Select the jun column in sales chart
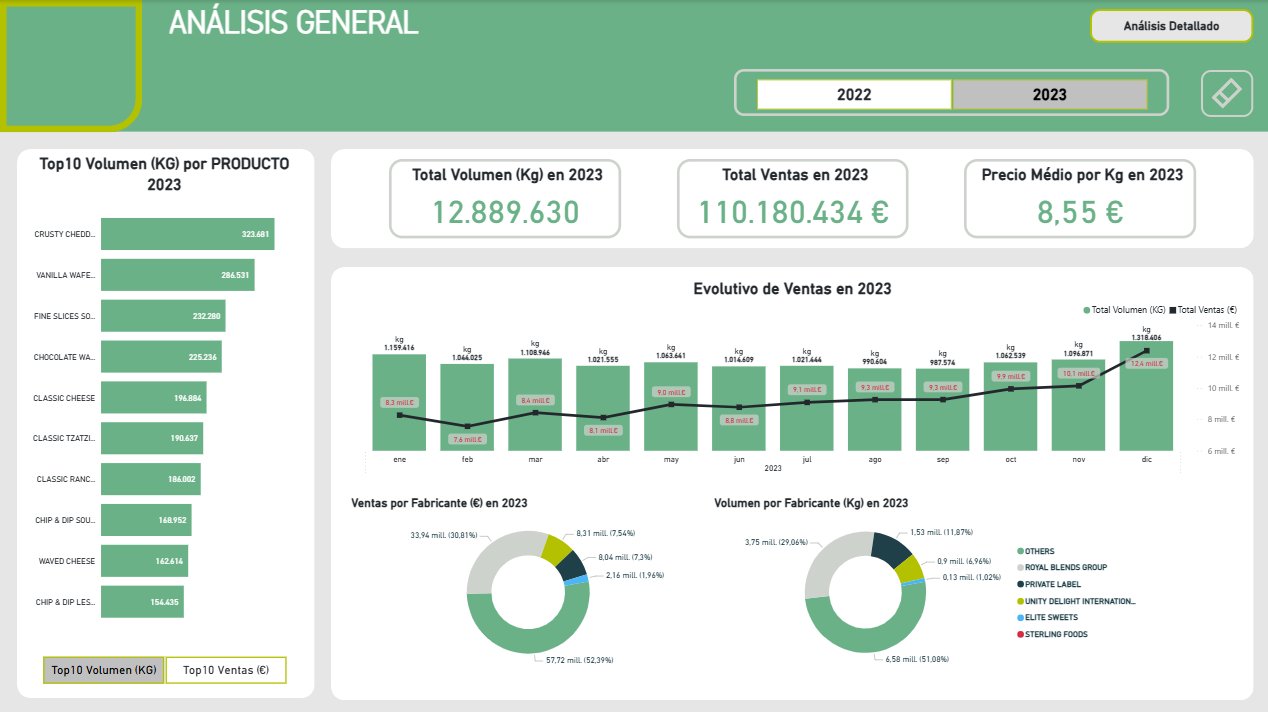1268x712 pixels. 738,408
